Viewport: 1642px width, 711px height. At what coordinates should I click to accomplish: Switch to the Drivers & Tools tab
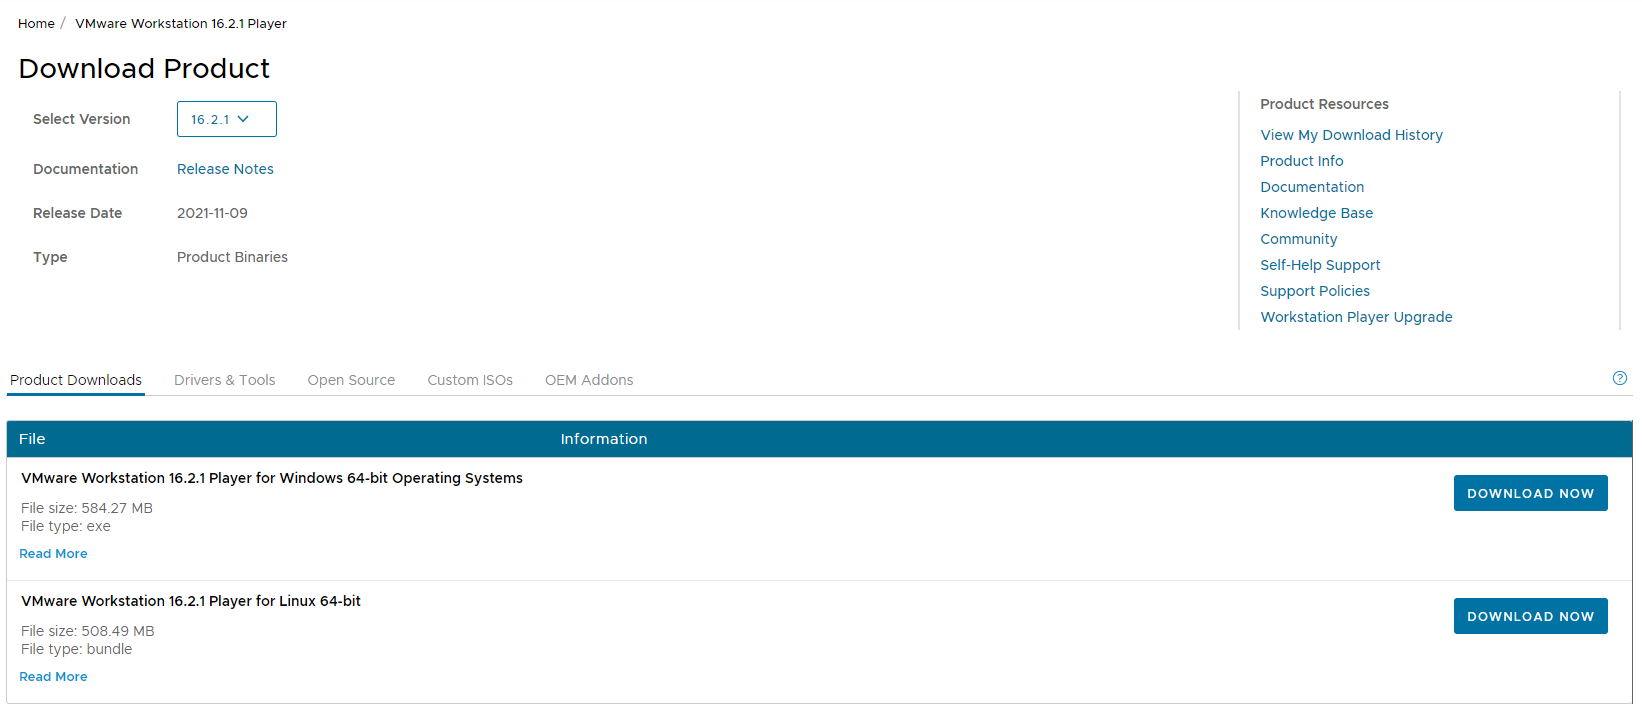tap(224, 380)
